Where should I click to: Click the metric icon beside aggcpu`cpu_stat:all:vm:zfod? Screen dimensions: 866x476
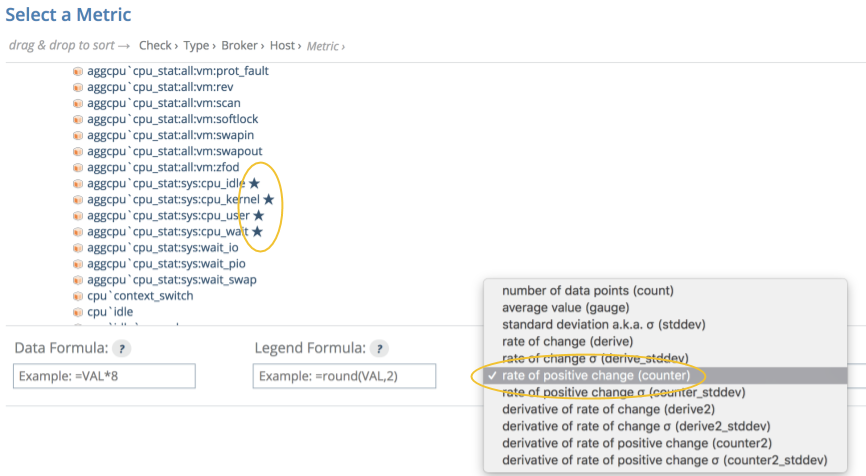[78, 167]
